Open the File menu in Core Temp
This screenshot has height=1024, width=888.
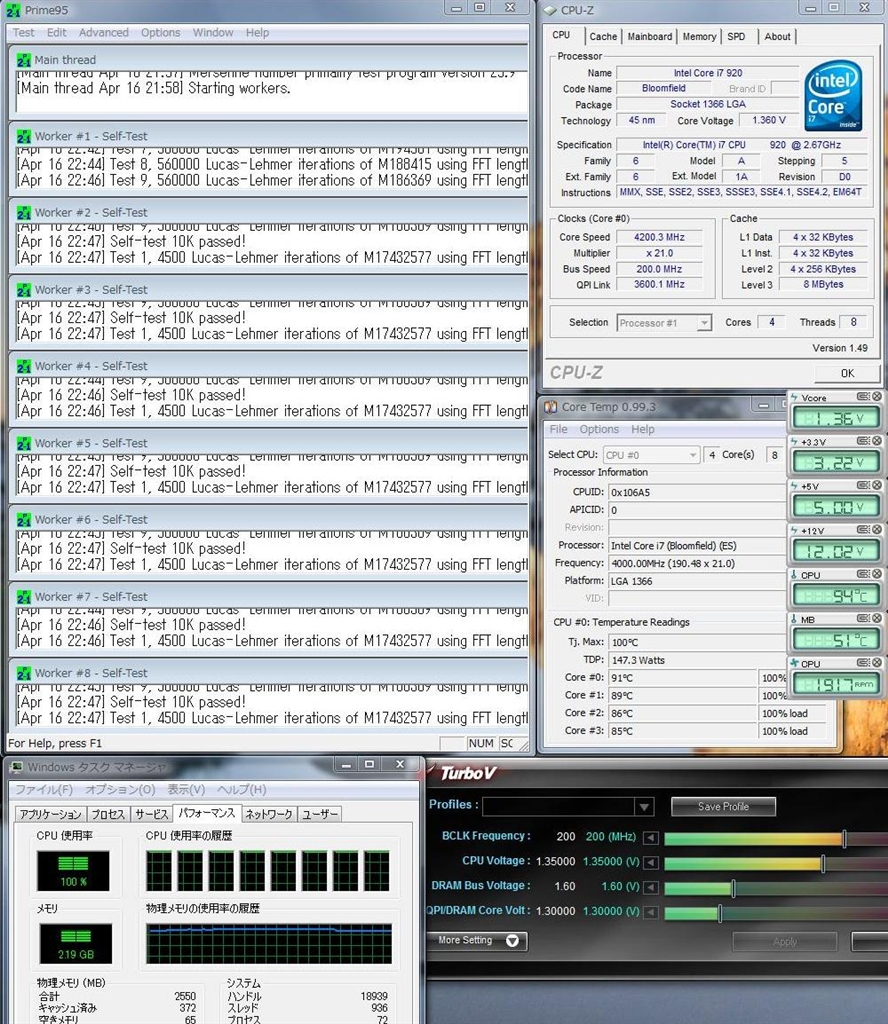(x=558, y=430)
